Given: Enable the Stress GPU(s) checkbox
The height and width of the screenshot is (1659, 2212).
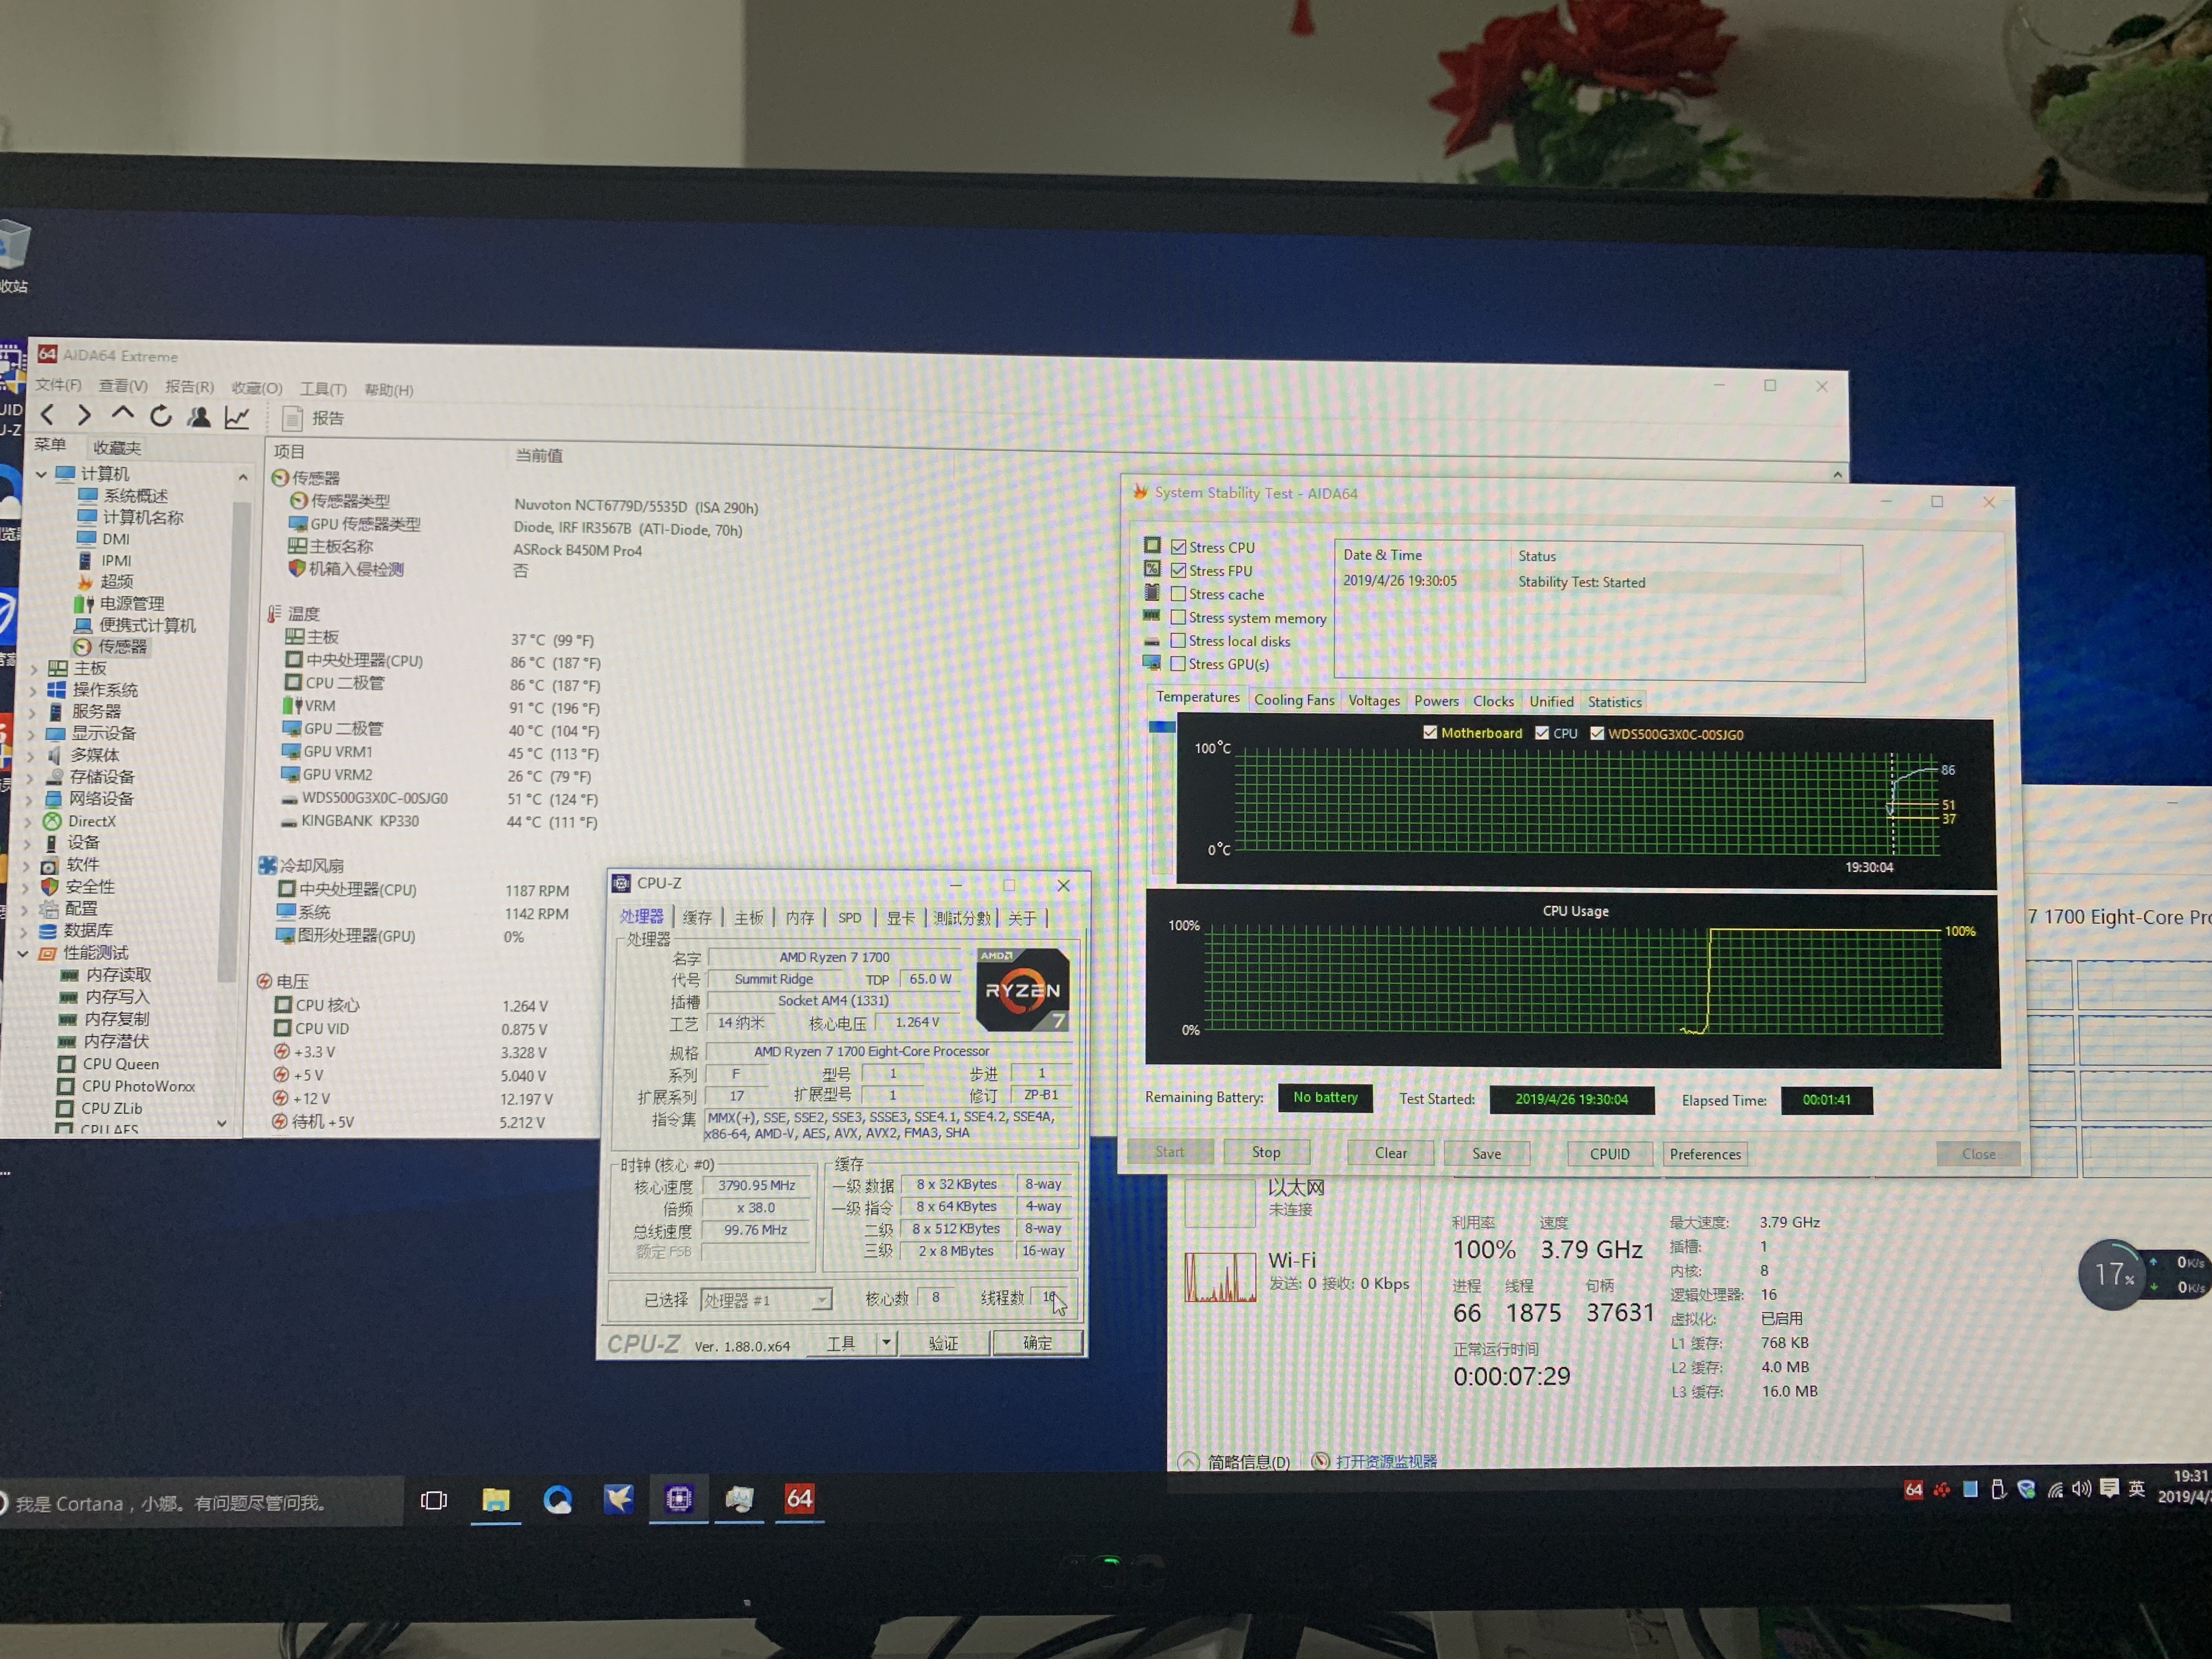Looking at the screenshot, I should [x=1179, y=663].
